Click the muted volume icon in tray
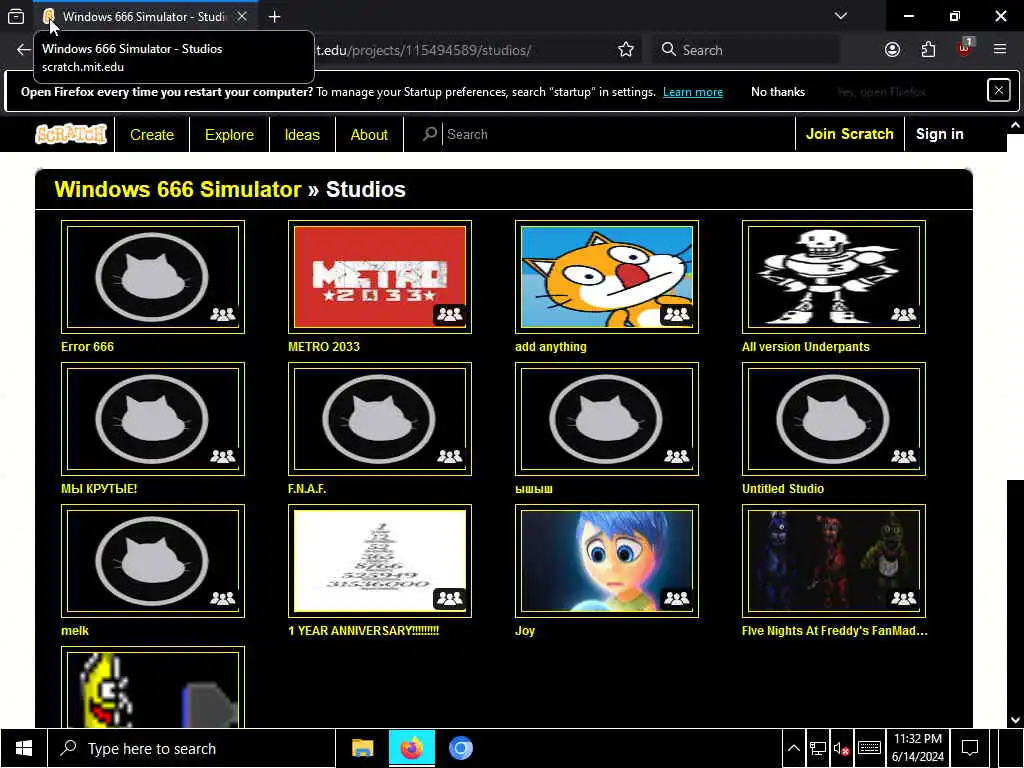1024x768 pixels. pos(841,748)
